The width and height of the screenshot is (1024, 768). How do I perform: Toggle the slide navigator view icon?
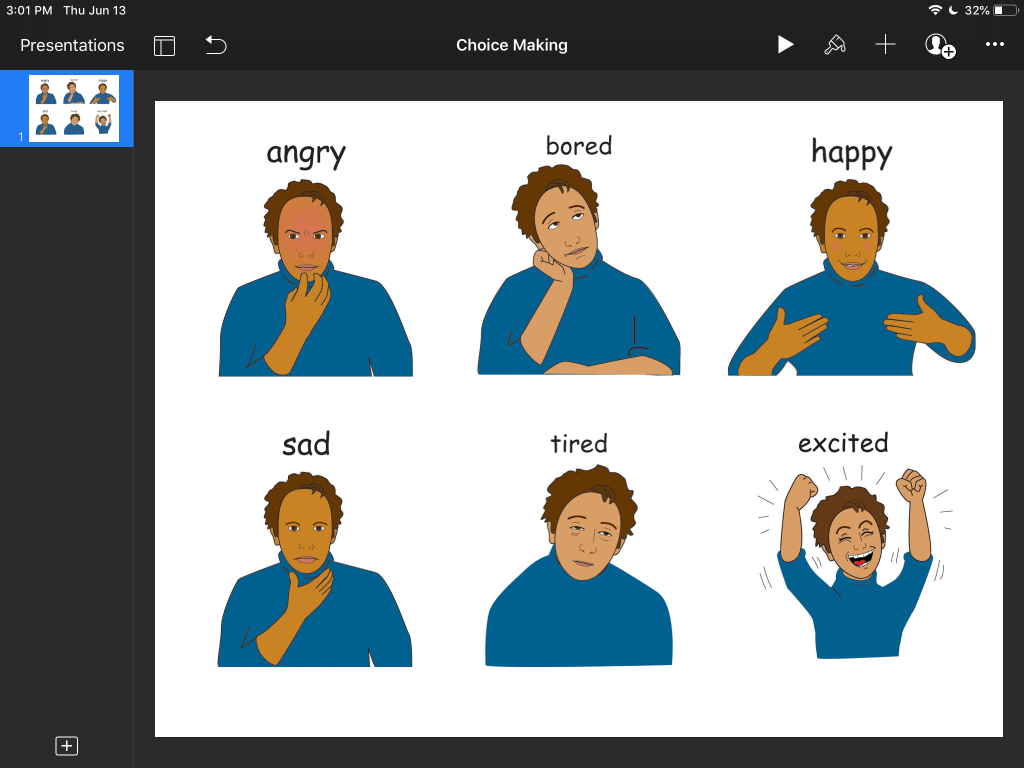click(164, 45)
